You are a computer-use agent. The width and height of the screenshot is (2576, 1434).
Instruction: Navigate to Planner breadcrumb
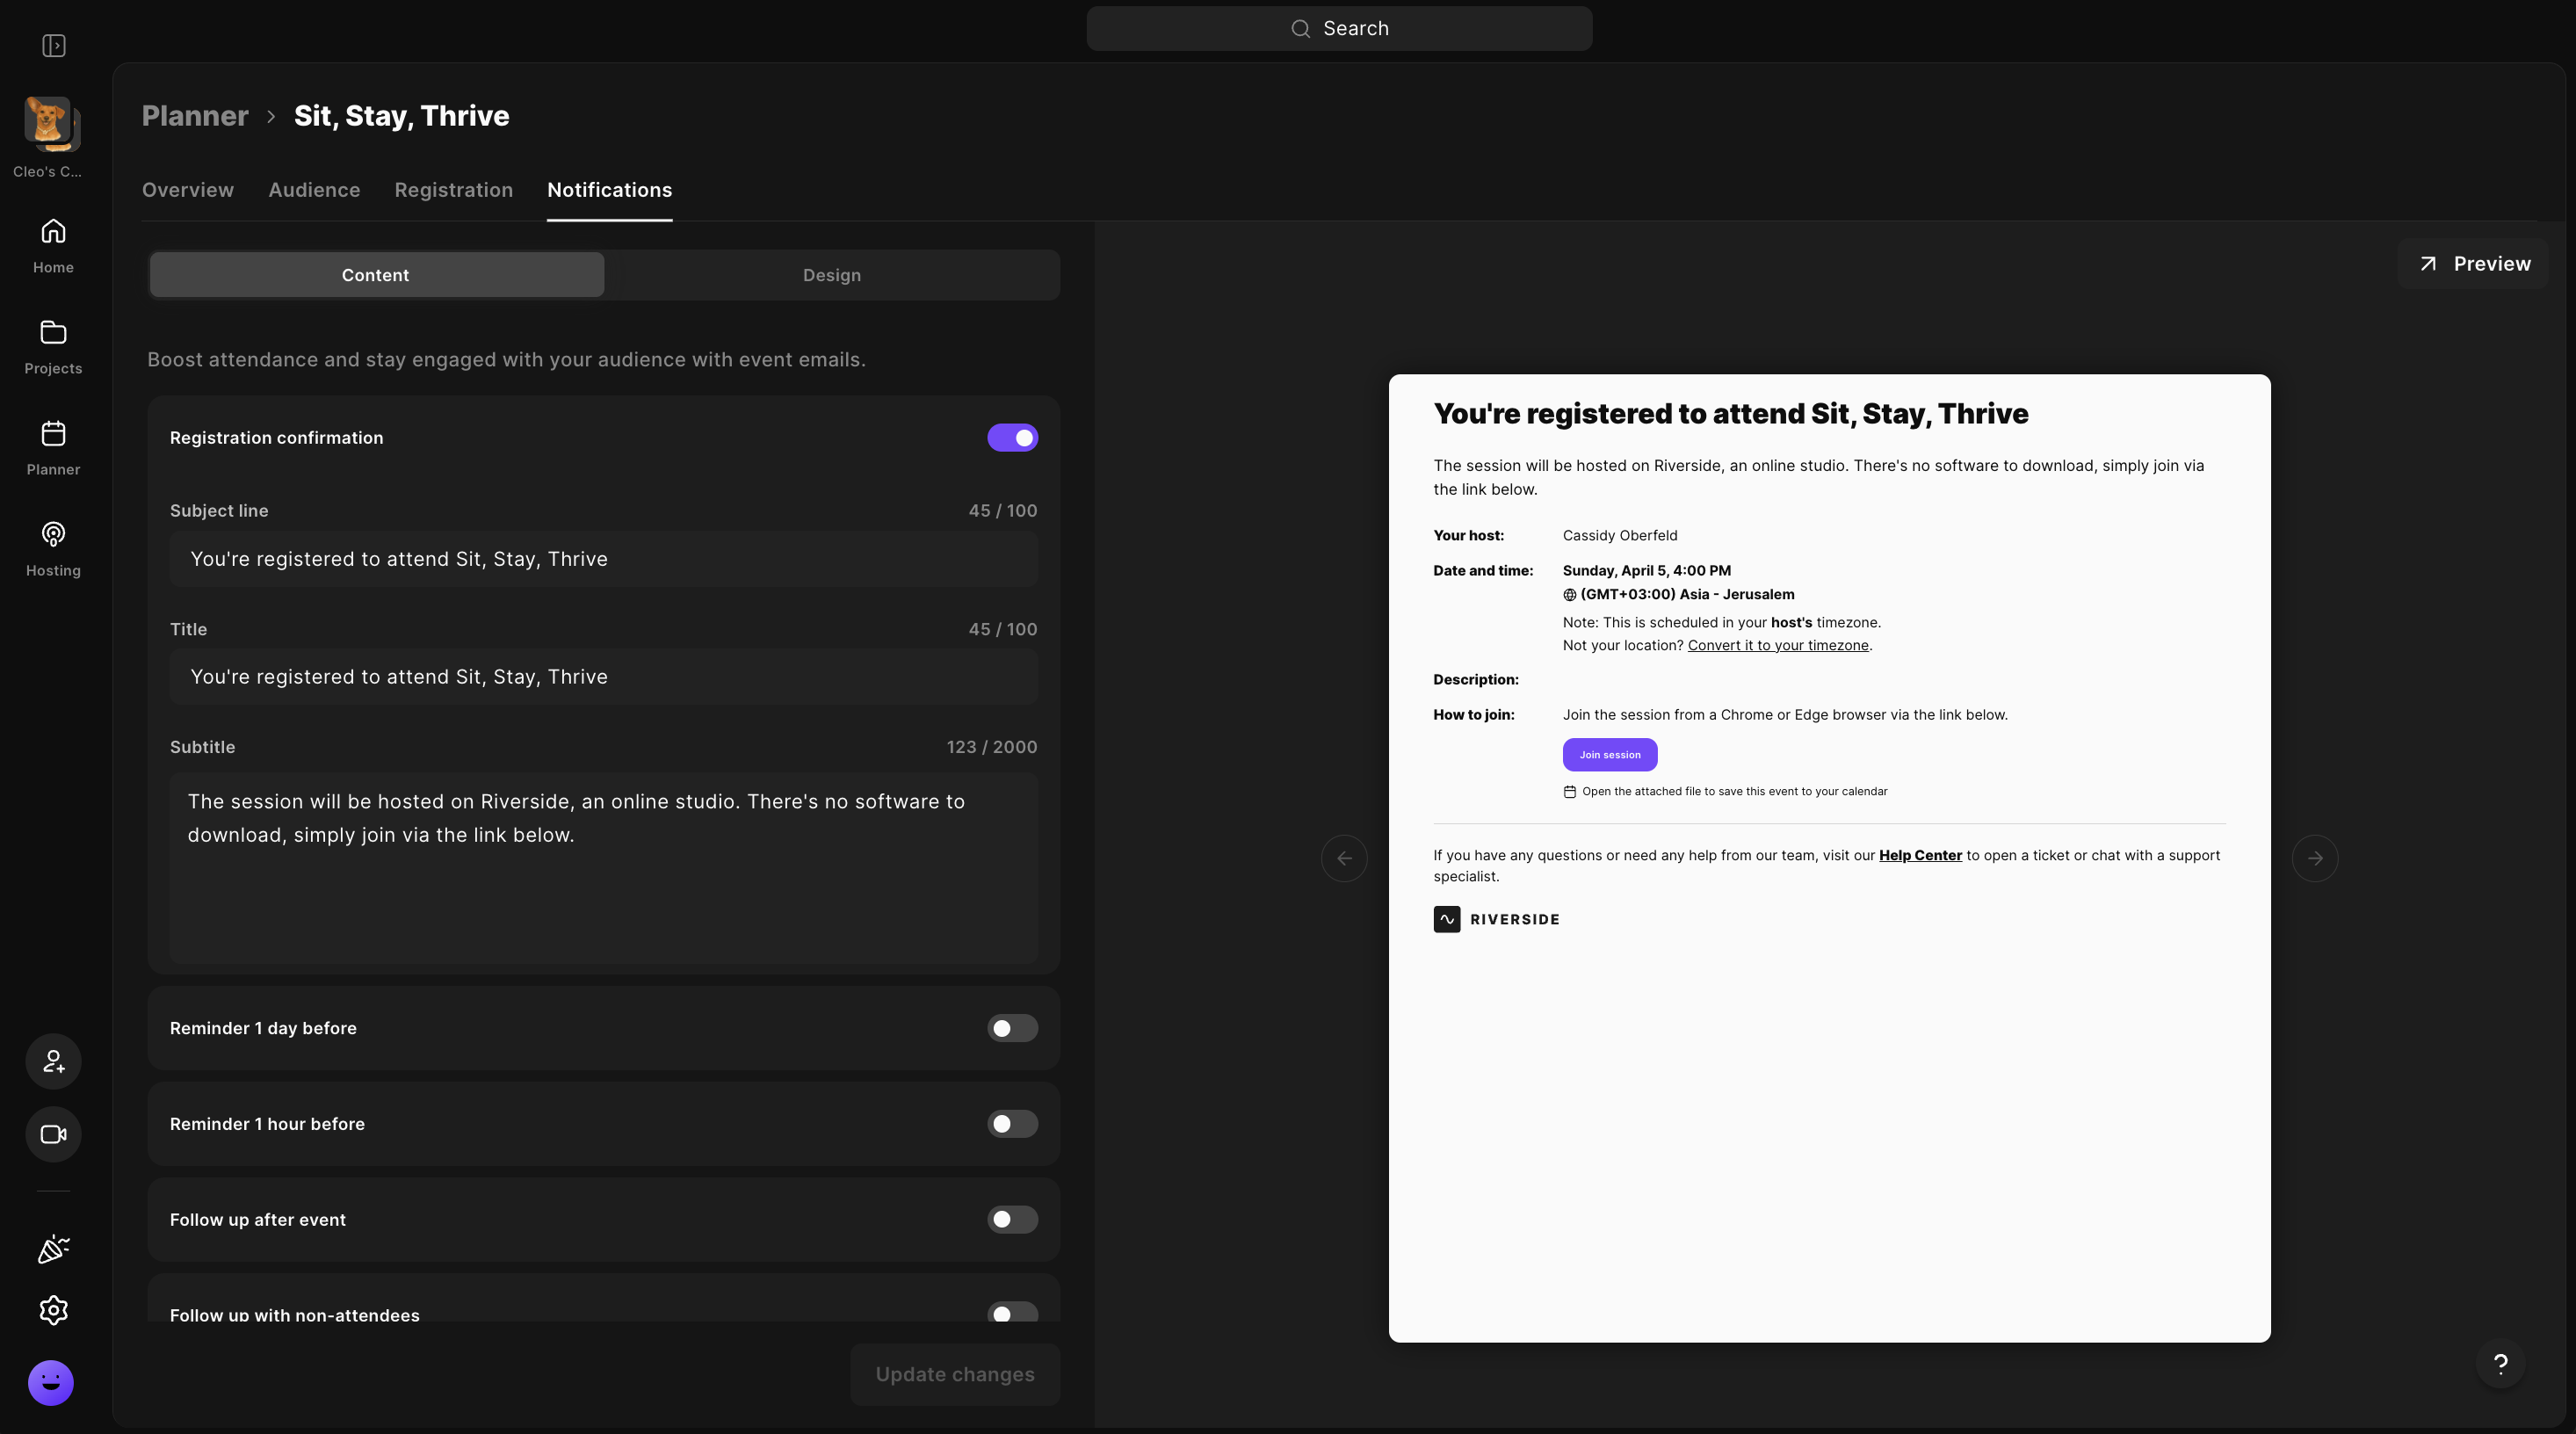[195, 116]
